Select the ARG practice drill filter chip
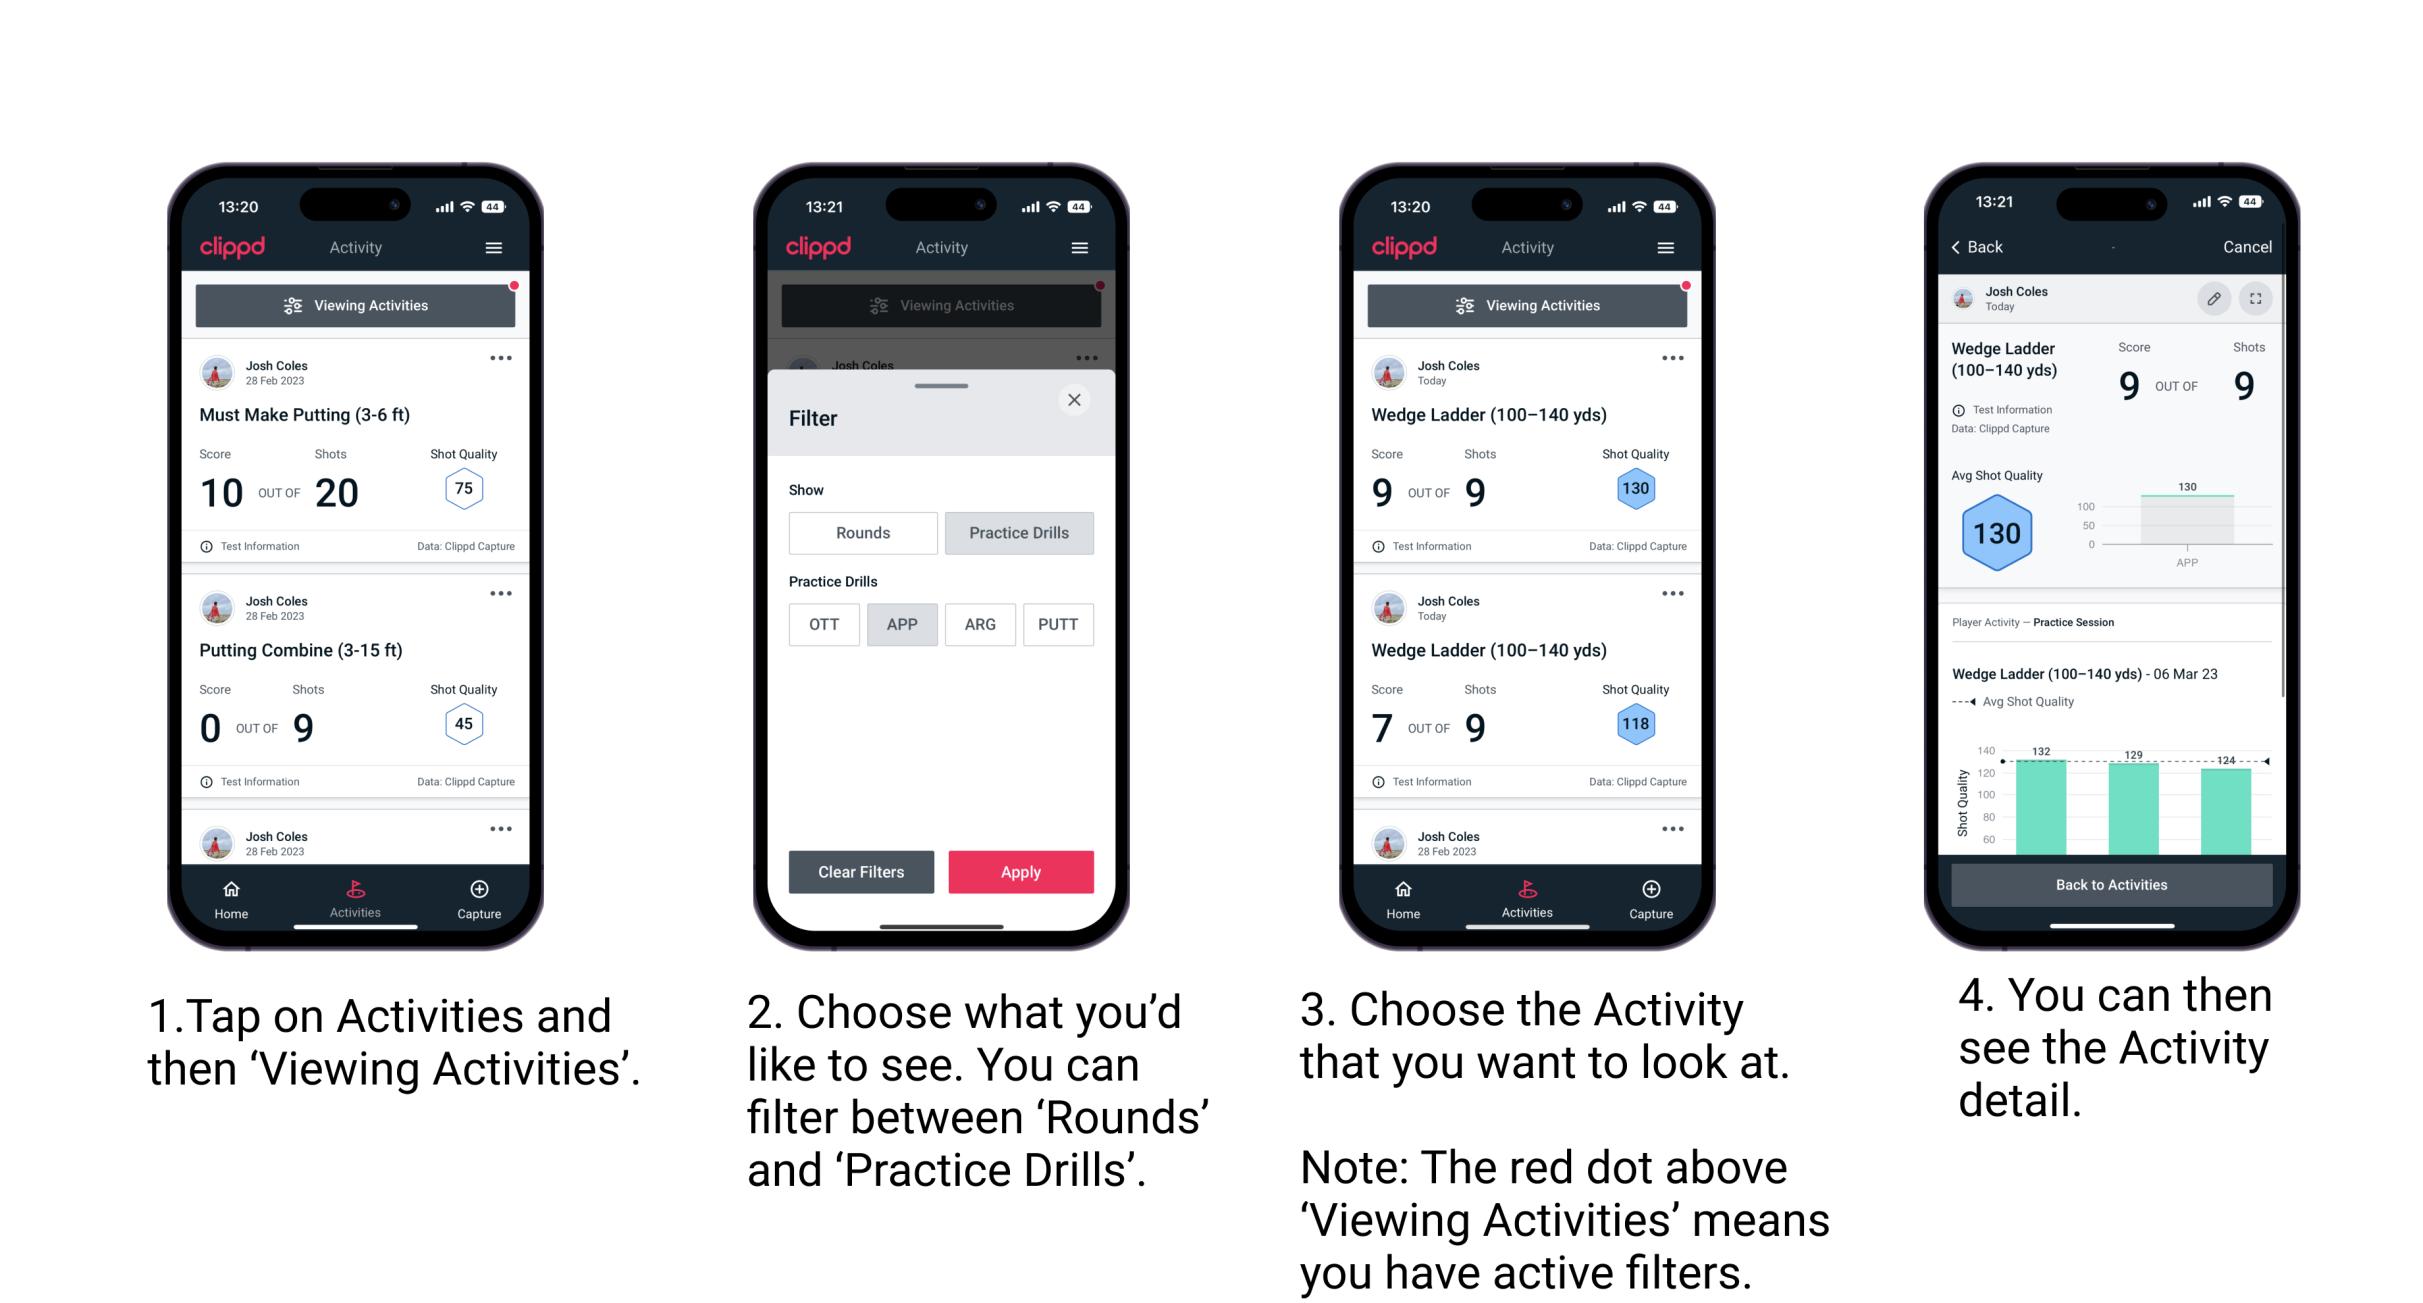This screenshot has width=2423, height=1303. tap(979, 623)
